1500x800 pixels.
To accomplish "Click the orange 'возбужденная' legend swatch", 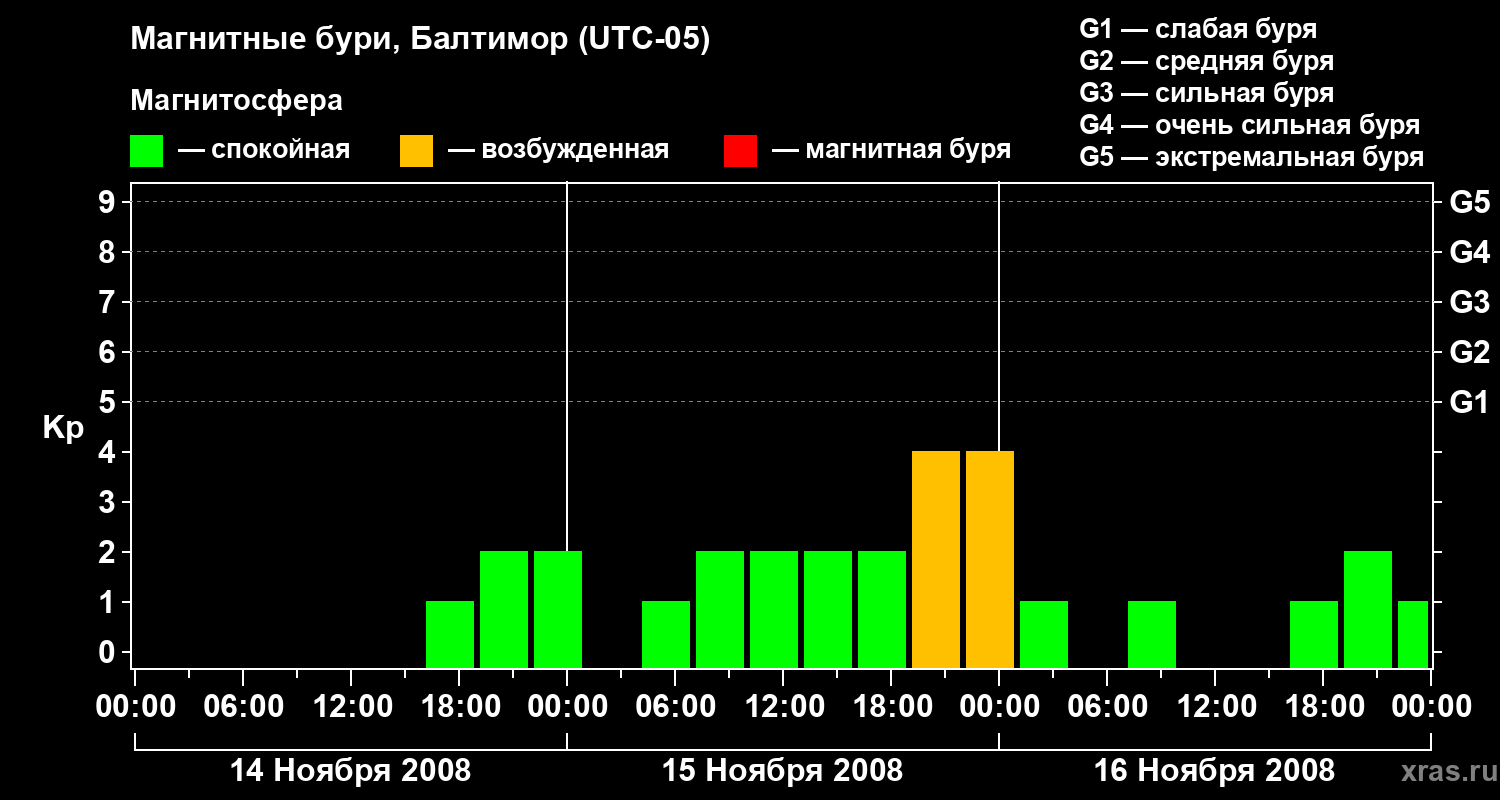I will [416, 151].
